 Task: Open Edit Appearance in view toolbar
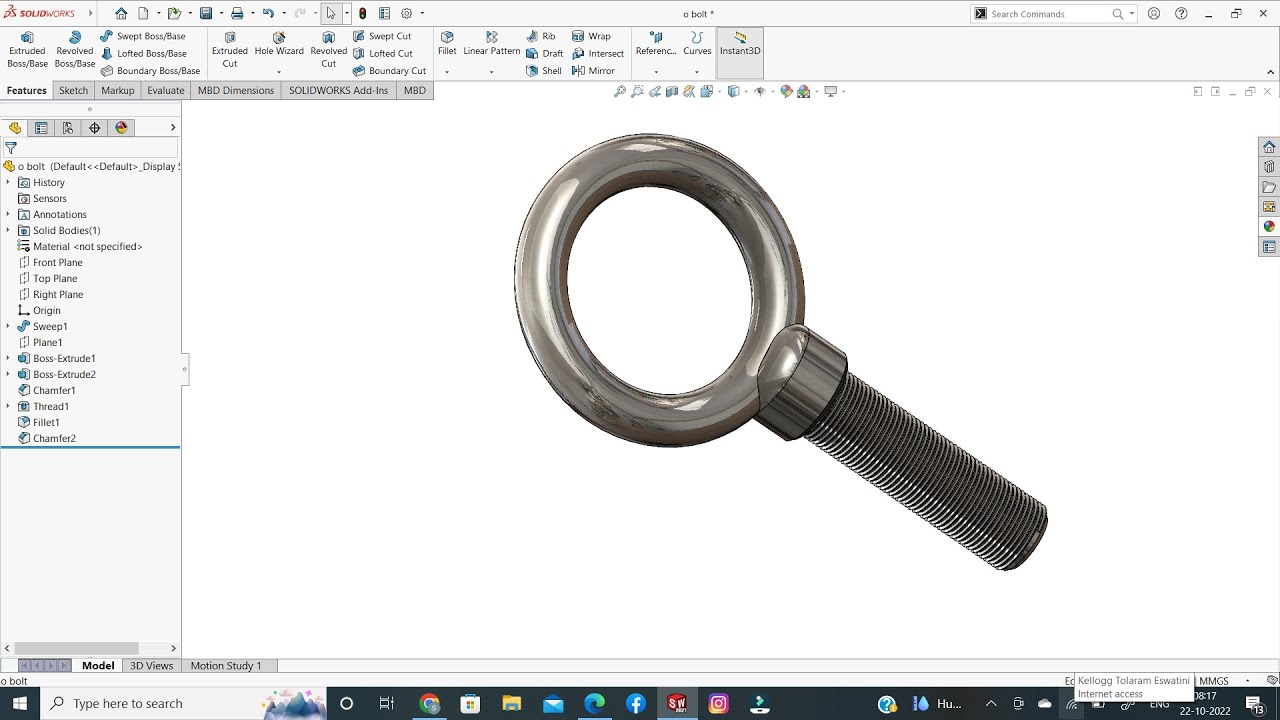786,91
